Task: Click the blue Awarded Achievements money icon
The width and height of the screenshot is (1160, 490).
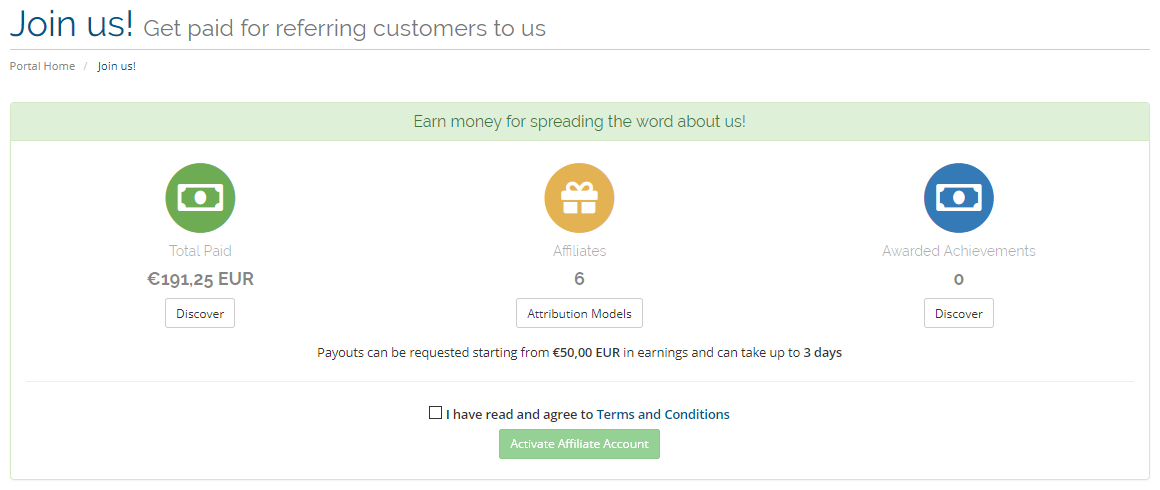Action: point(959,198)
